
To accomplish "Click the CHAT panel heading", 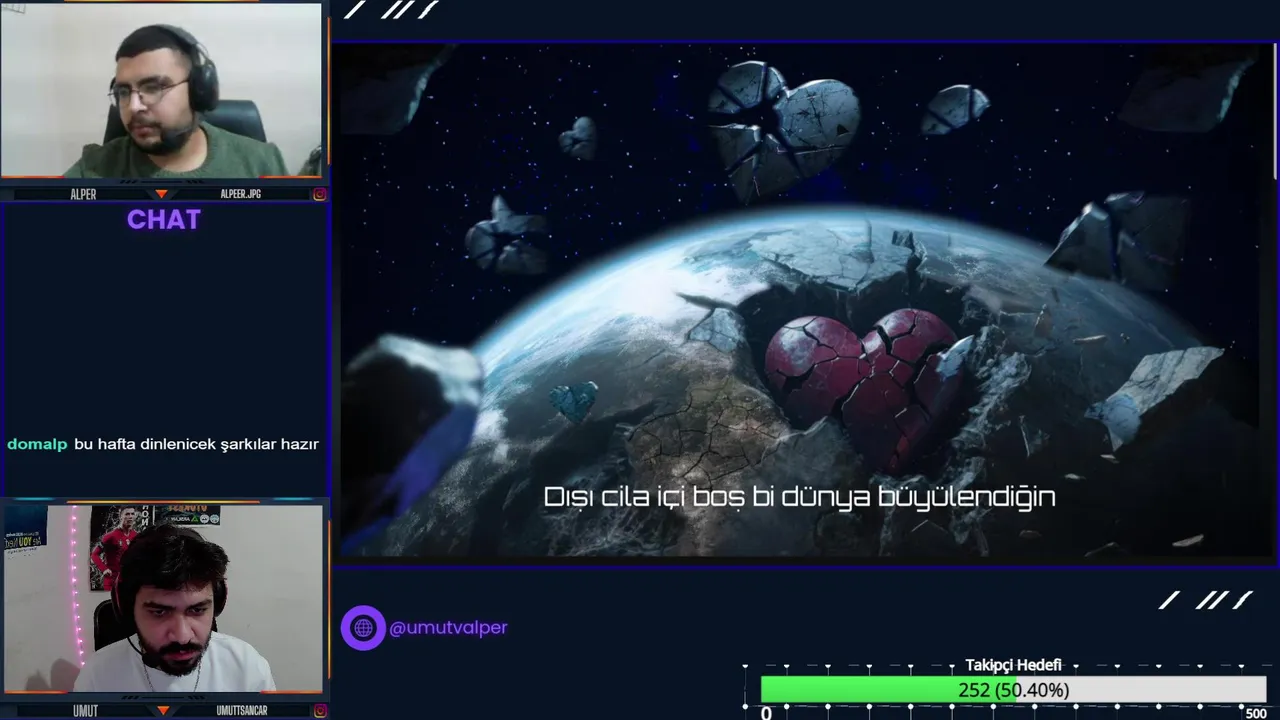I will 164,220.
